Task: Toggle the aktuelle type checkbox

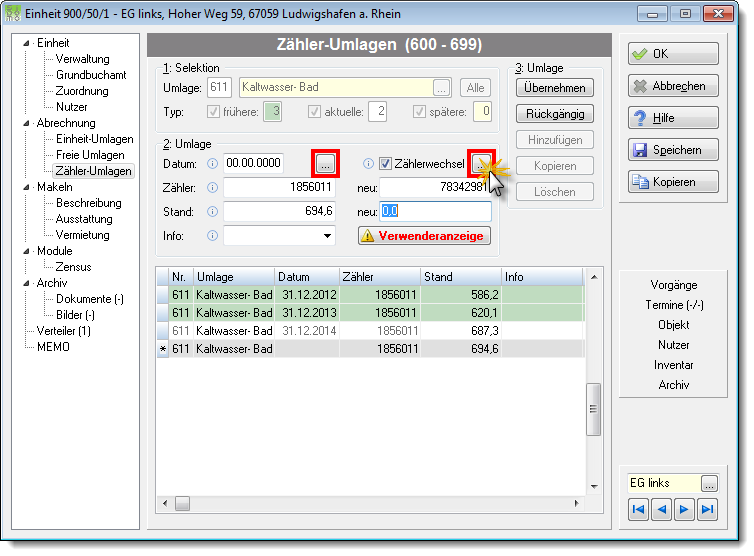Action: coord(314,112)
